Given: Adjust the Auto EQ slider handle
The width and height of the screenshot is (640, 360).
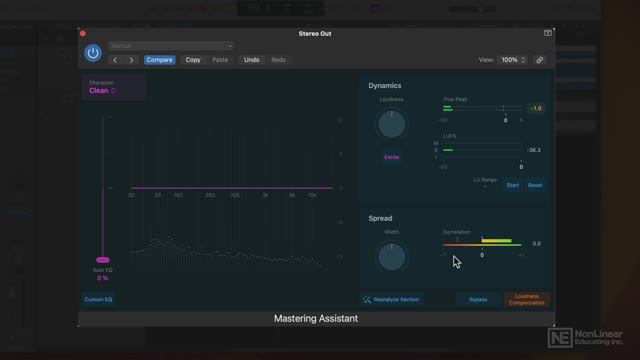Looking at the screenshot, I should (x=102, y=260).
